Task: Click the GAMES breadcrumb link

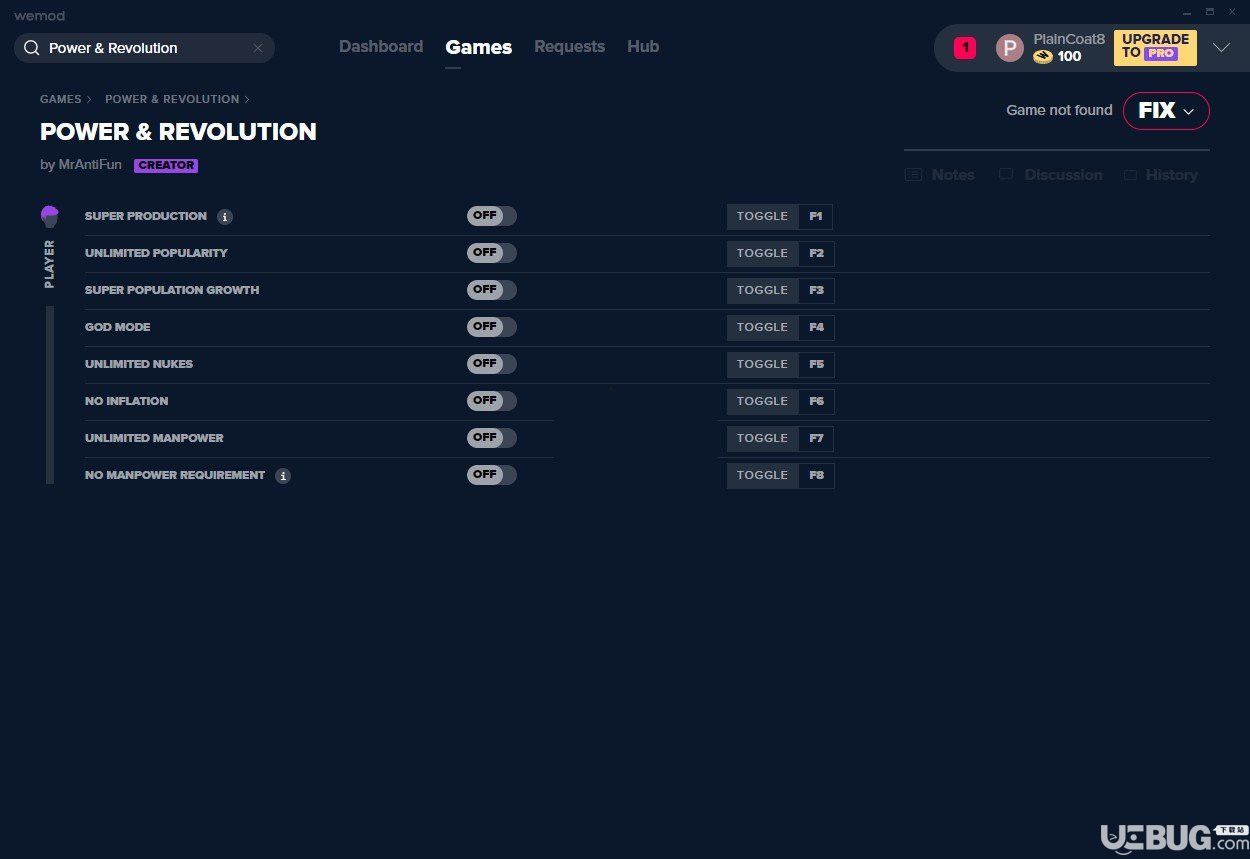Action: tap(61, 99)
